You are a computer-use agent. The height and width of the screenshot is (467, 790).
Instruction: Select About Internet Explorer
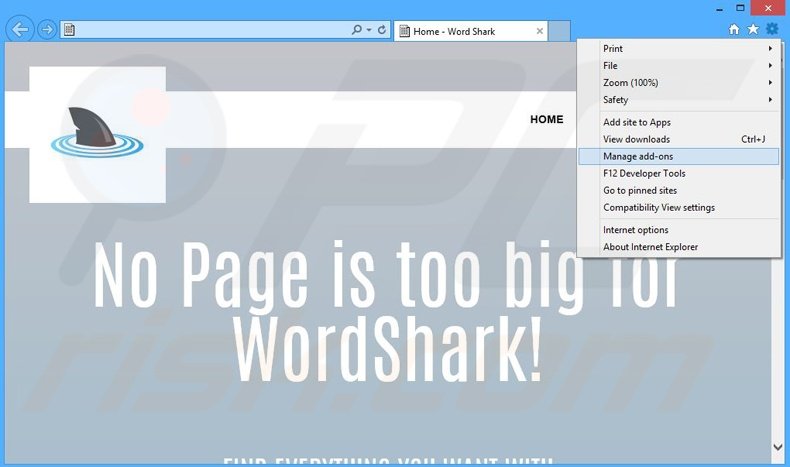679,247
